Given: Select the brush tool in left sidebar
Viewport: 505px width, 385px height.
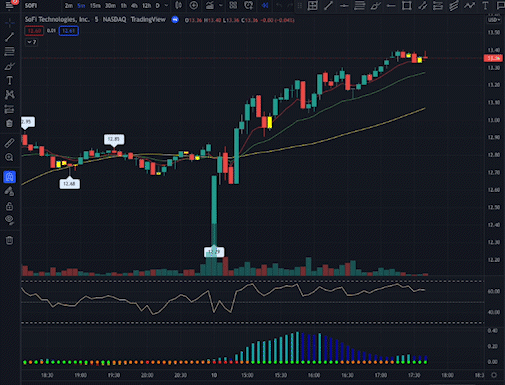Looking at the screenshot, I should pos(9,66).
